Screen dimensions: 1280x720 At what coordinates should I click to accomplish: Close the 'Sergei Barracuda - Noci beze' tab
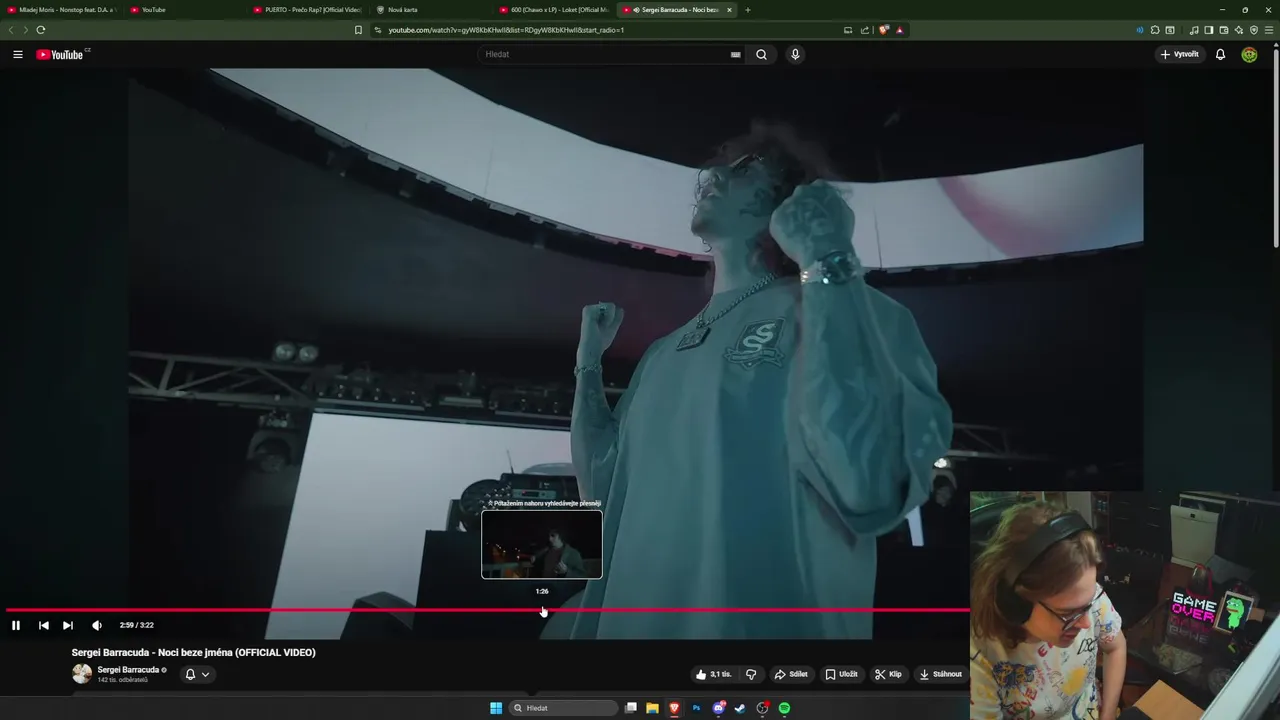tap(729, 10)
